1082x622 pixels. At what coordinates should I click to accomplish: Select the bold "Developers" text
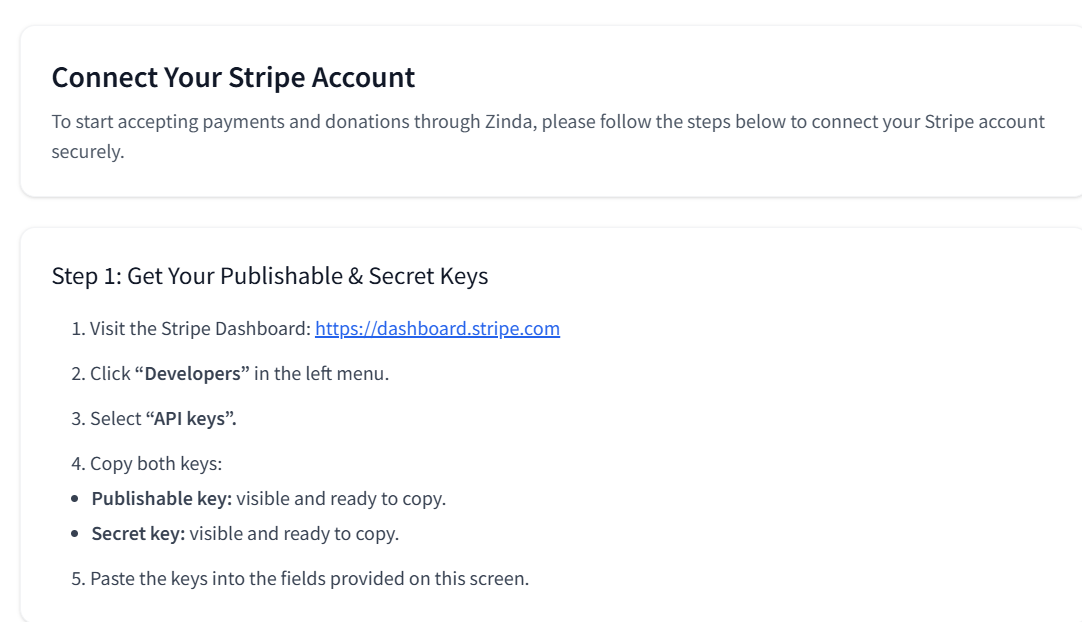point(192,373)
